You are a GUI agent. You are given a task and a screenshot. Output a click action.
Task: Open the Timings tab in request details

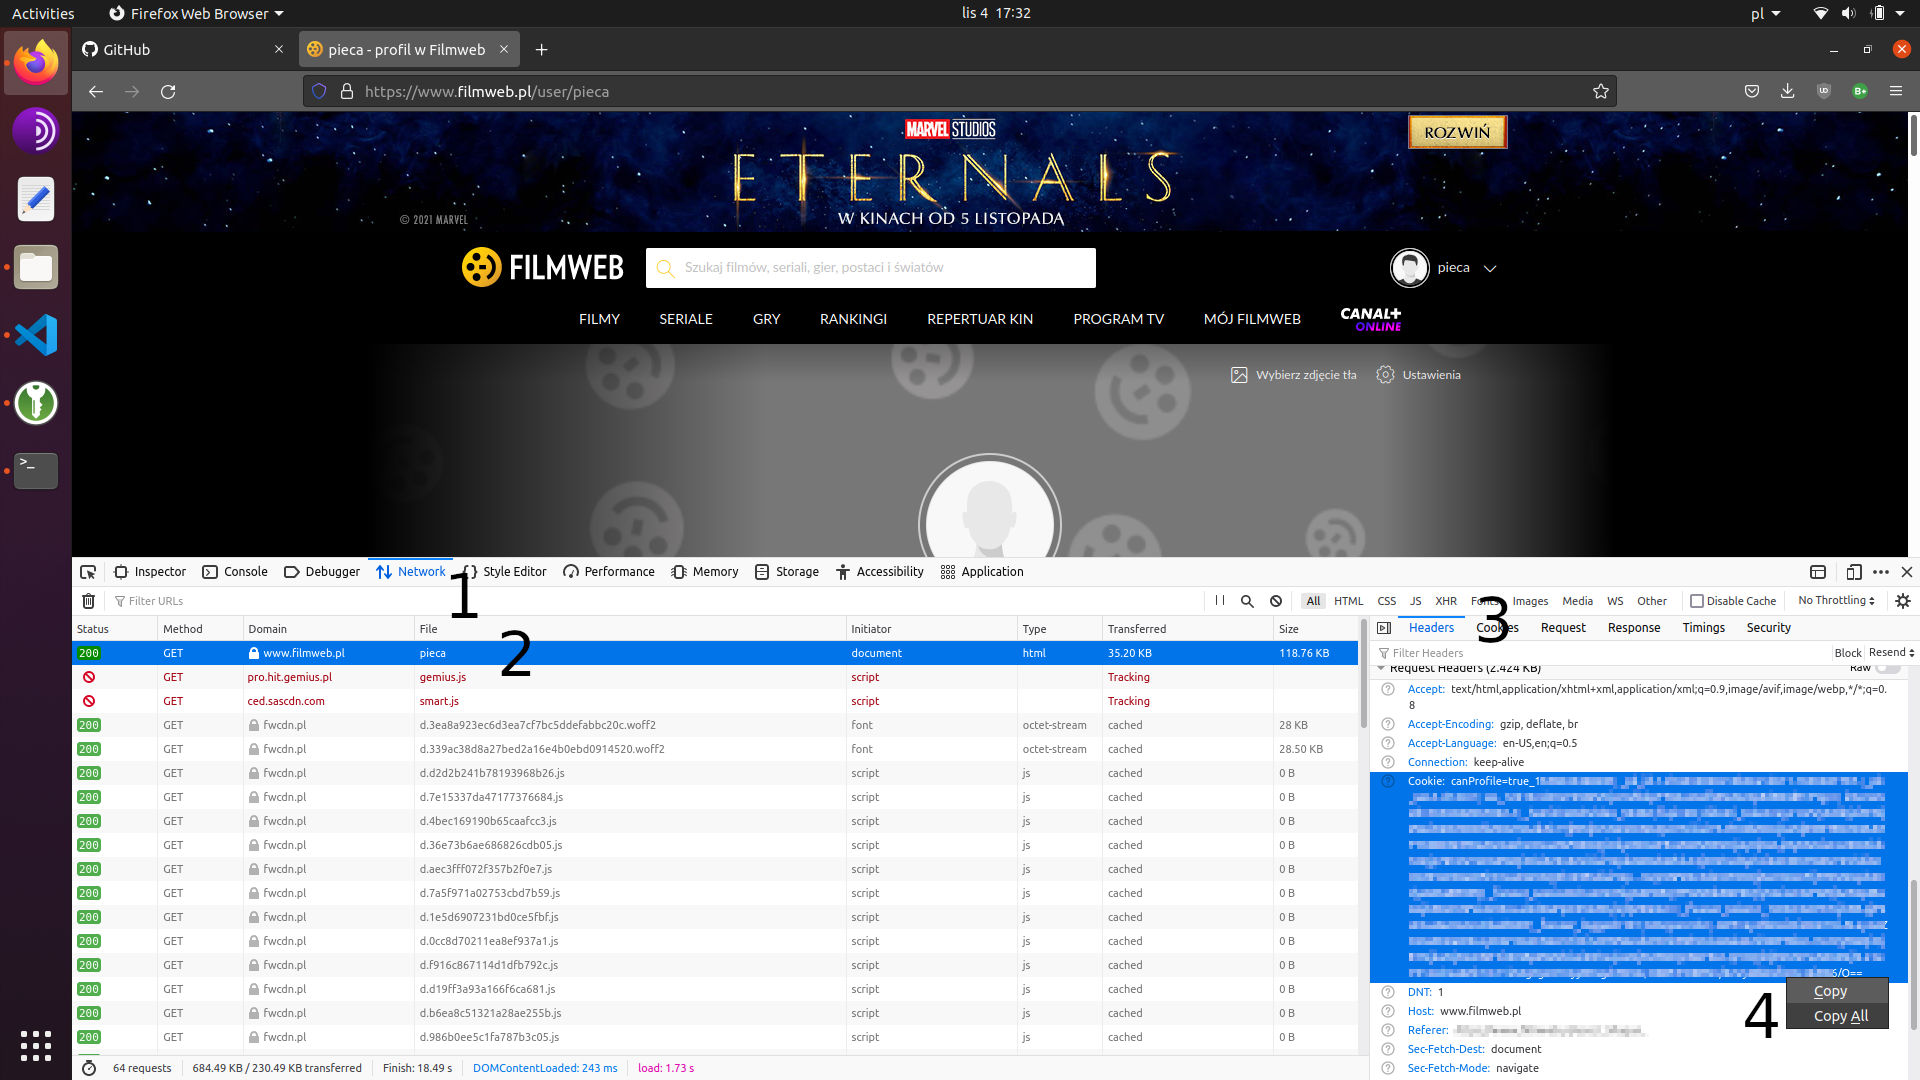point(1703,628)
